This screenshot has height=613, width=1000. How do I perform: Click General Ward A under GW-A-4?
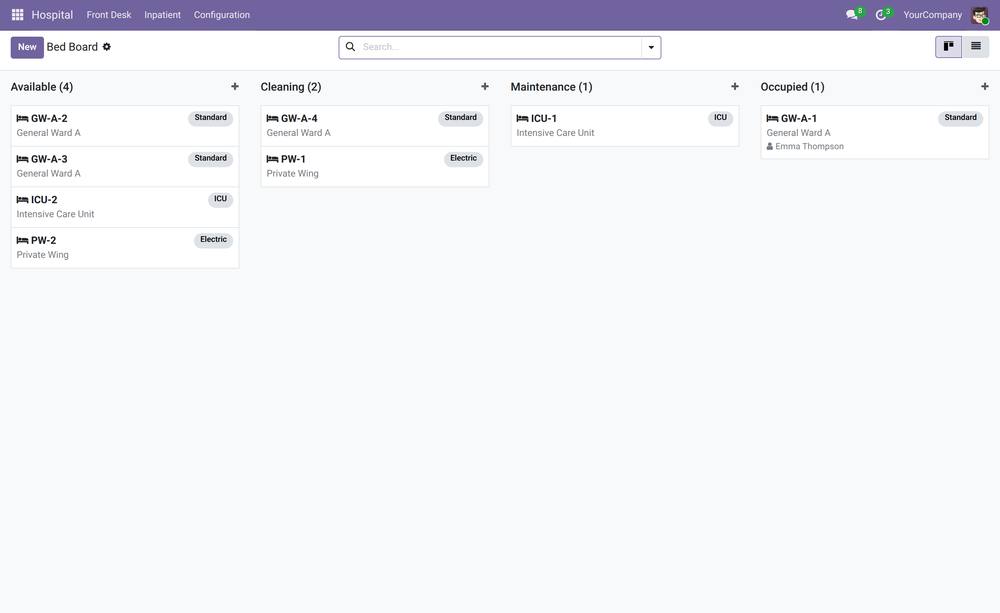298,133
